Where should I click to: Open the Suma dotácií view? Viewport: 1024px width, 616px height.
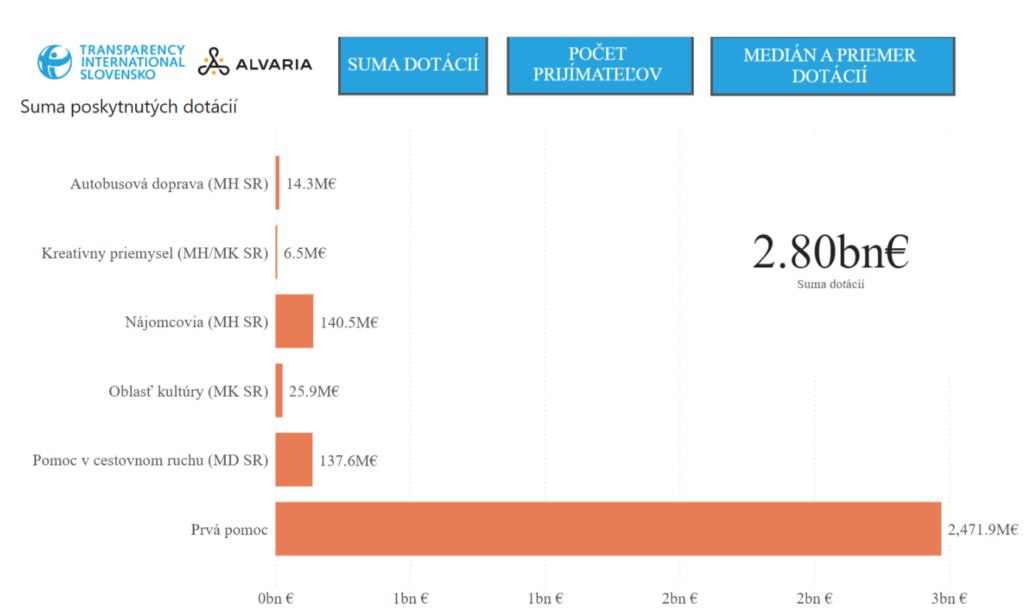412,65
